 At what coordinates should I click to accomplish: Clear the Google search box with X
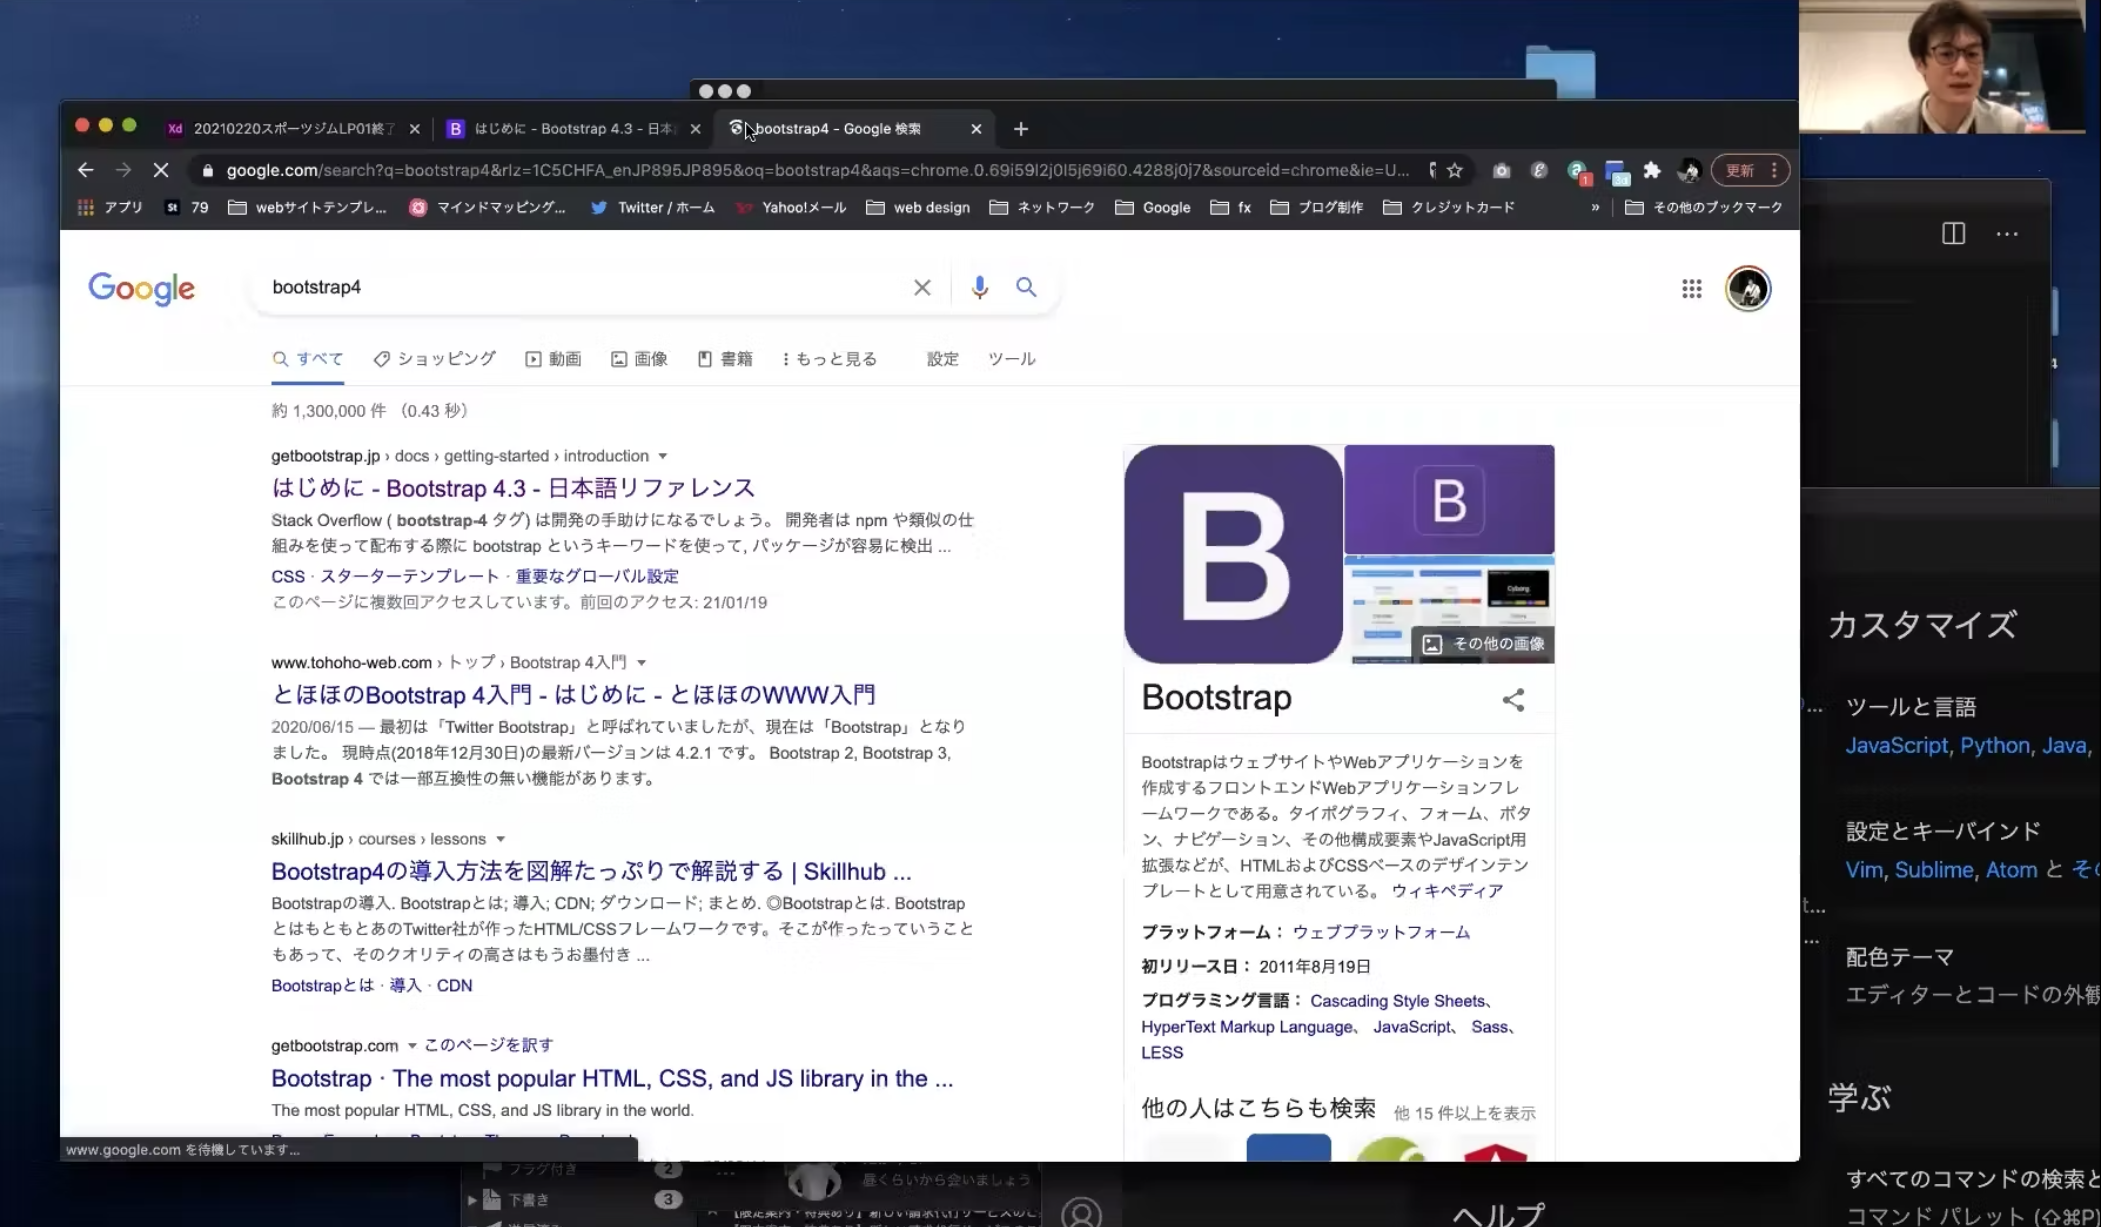pos(922,287)
